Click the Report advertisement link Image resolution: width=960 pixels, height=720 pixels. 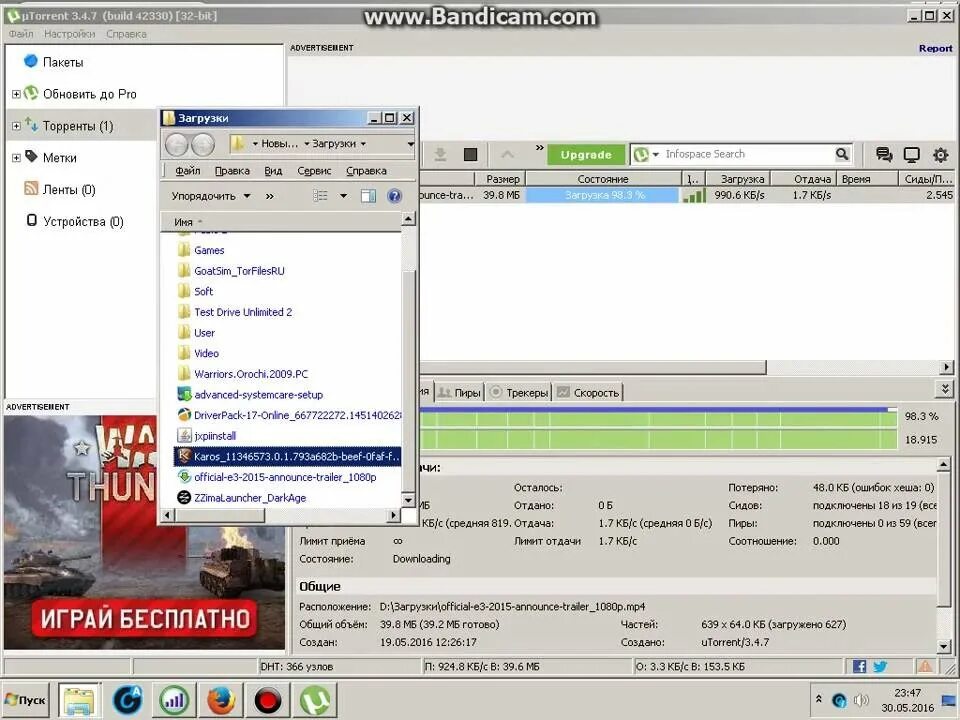coord(935,48)
